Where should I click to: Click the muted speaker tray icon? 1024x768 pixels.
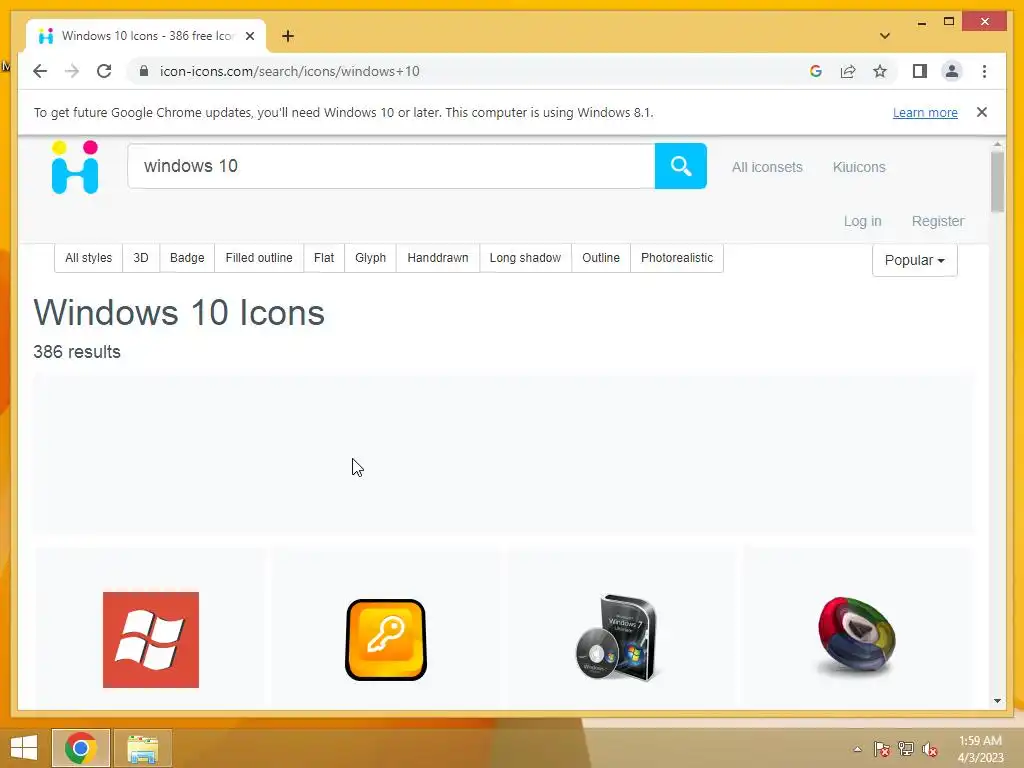pos(929,749)
